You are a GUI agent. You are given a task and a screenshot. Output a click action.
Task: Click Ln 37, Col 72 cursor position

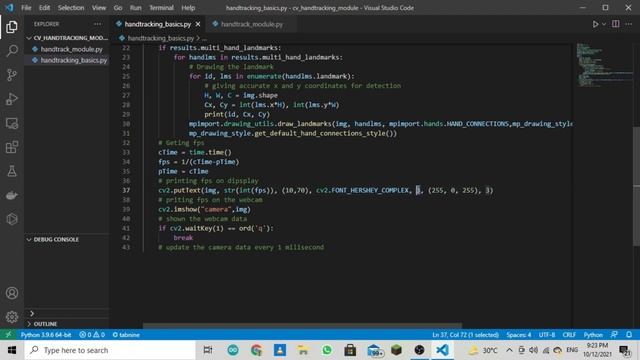click(465, 335)
